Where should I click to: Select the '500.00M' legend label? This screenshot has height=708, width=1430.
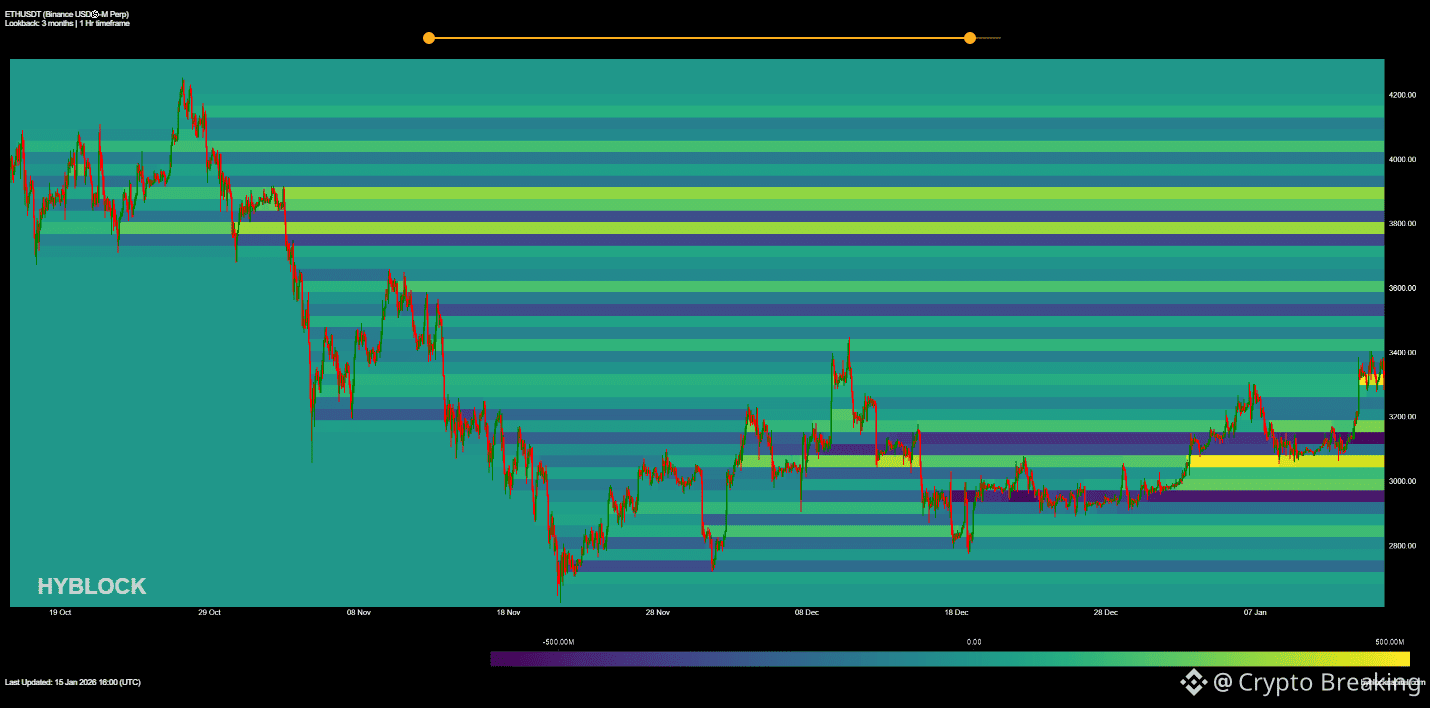click(x=1388, y=641)
